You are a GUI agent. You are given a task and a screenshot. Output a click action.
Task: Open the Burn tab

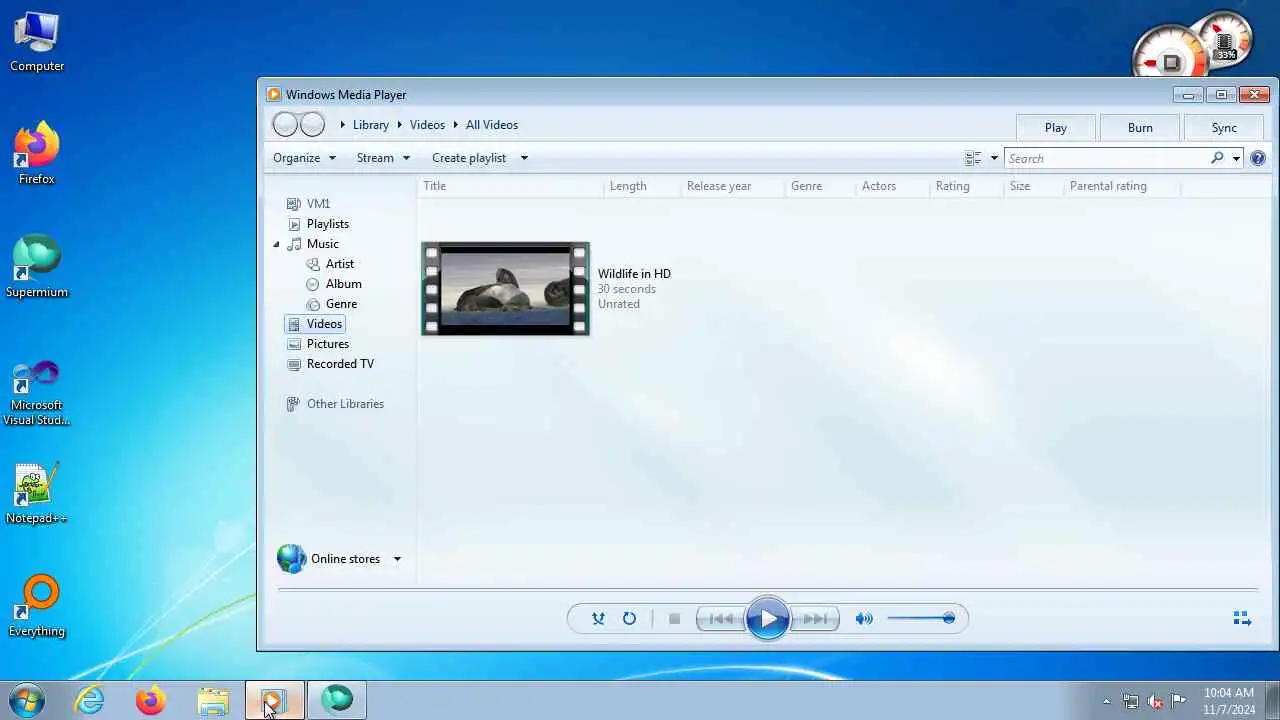pos(1140,127)
